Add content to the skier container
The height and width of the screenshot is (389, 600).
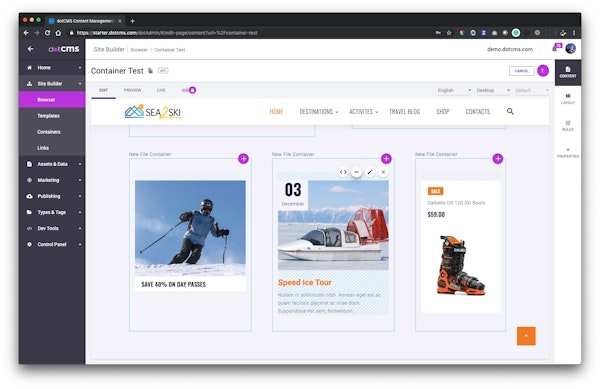(x=243, y=159)
